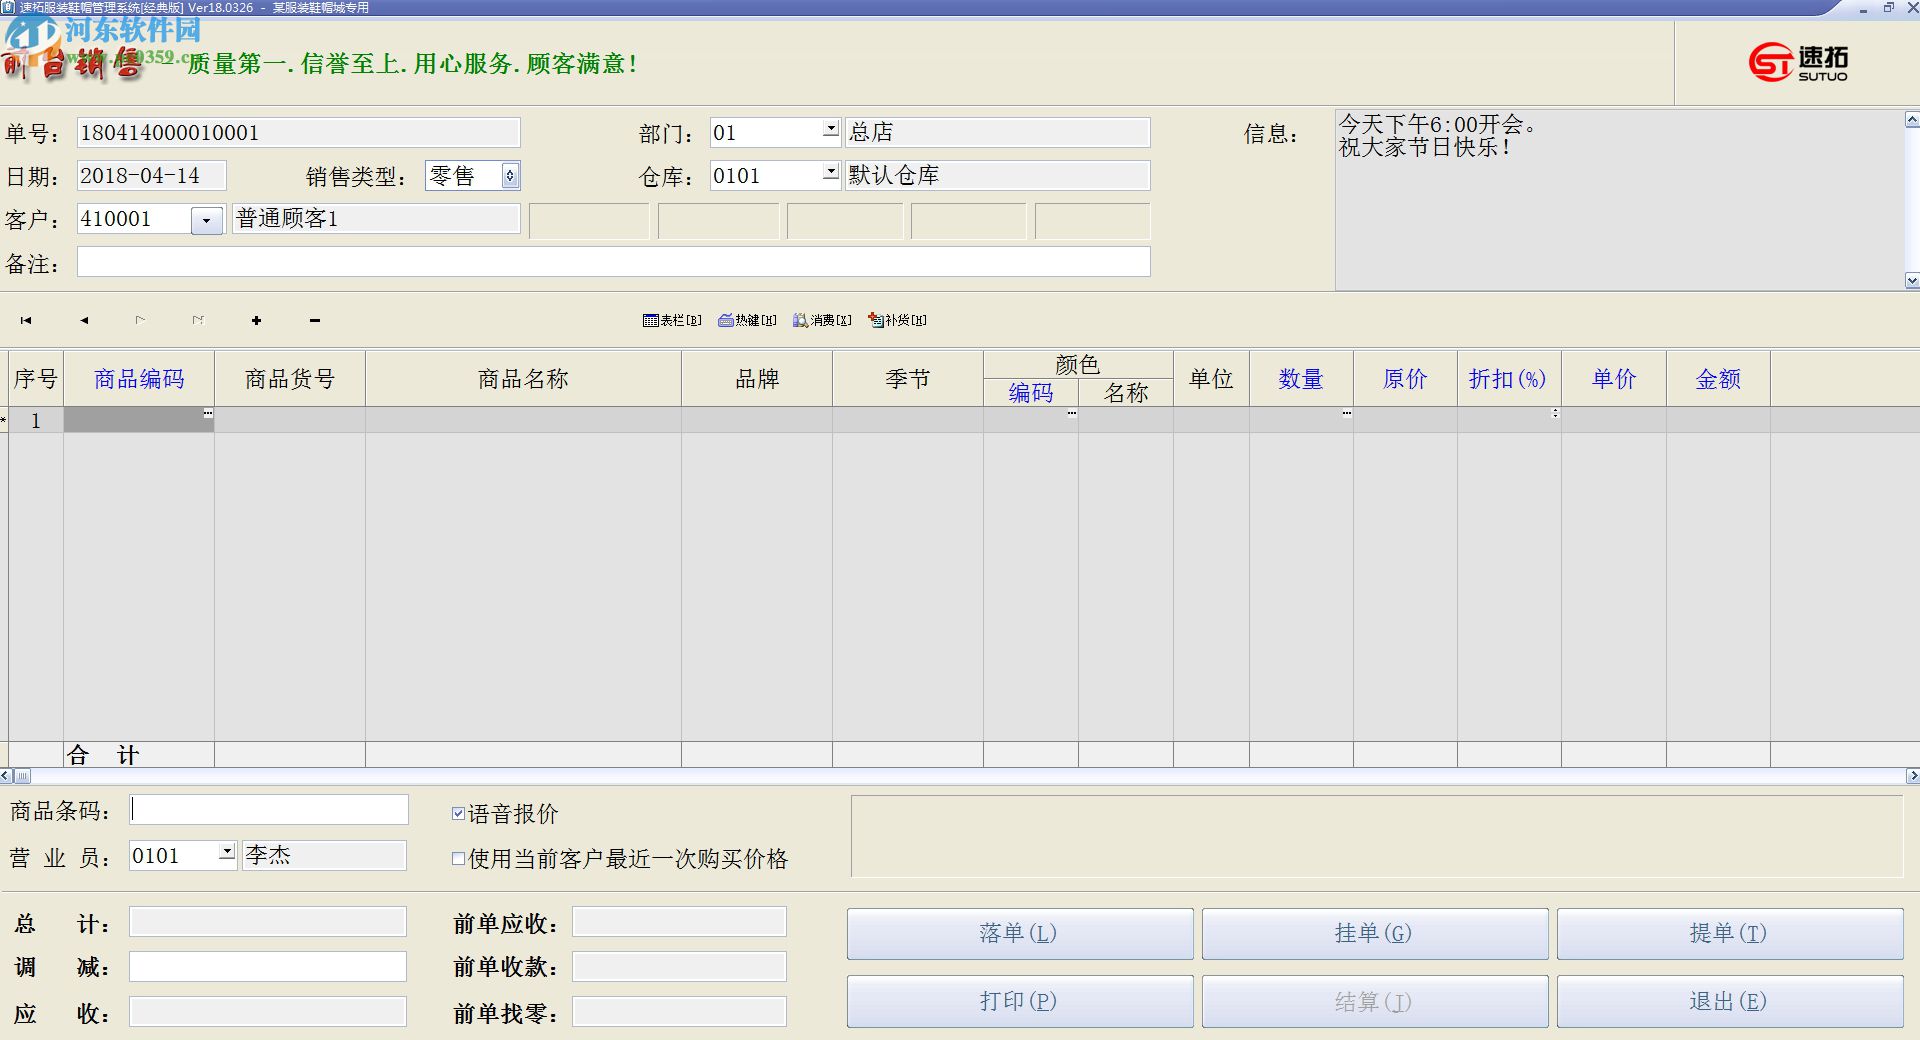Expand the 营业员 dropdown
The height and width of the screenshot is (1040, 1920).
[227, 851]
